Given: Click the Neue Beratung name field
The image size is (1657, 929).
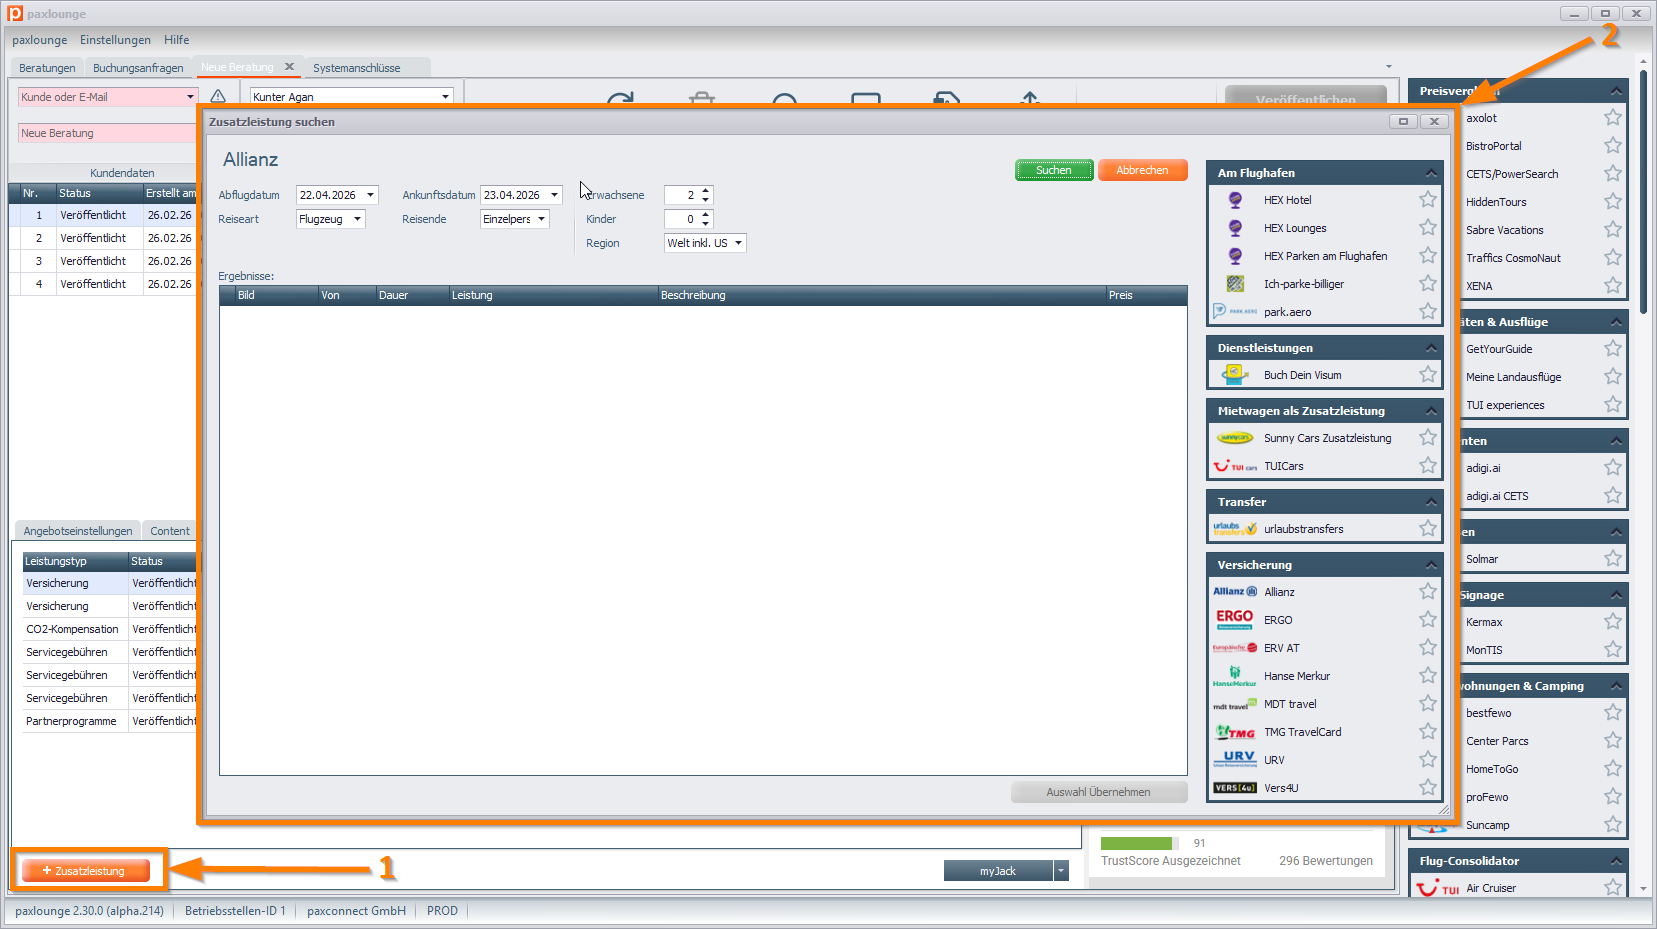Looking at the screenshot, I should 107,133.
